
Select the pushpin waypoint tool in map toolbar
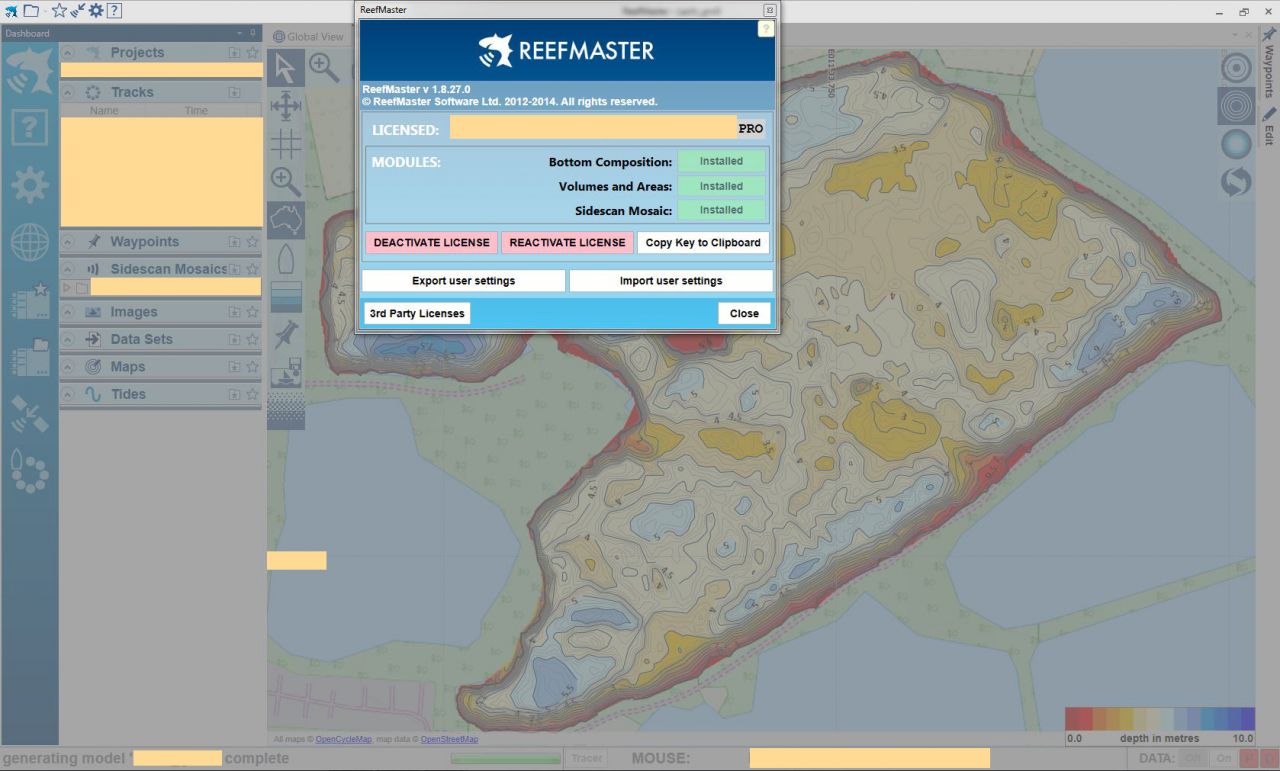coord(286,334)
